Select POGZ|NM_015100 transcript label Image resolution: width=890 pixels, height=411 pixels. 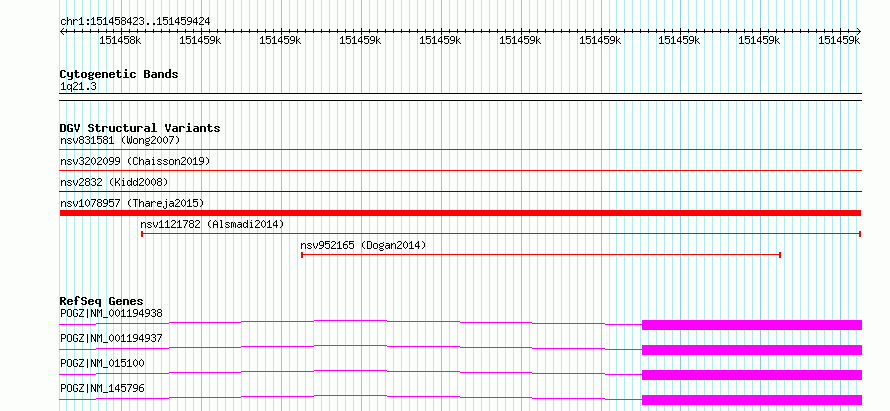point(102,363)
